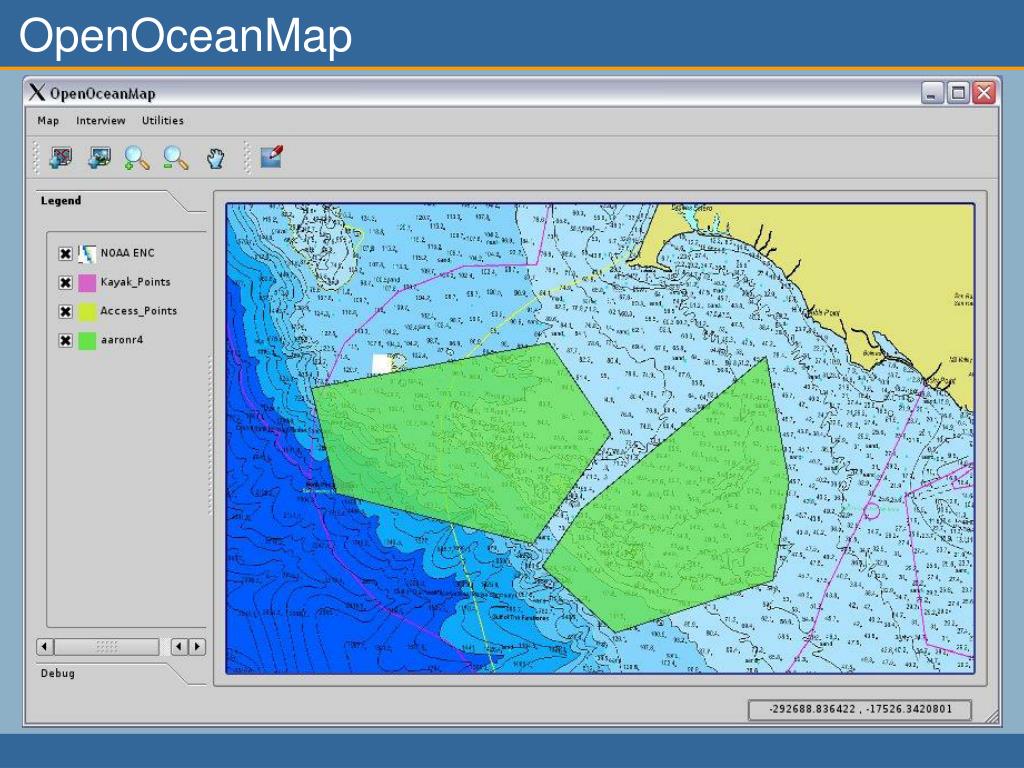The image size is (1024, 768).
Task: Open the Interview menu
Action: pyautogui.click(x=101, y=121)
